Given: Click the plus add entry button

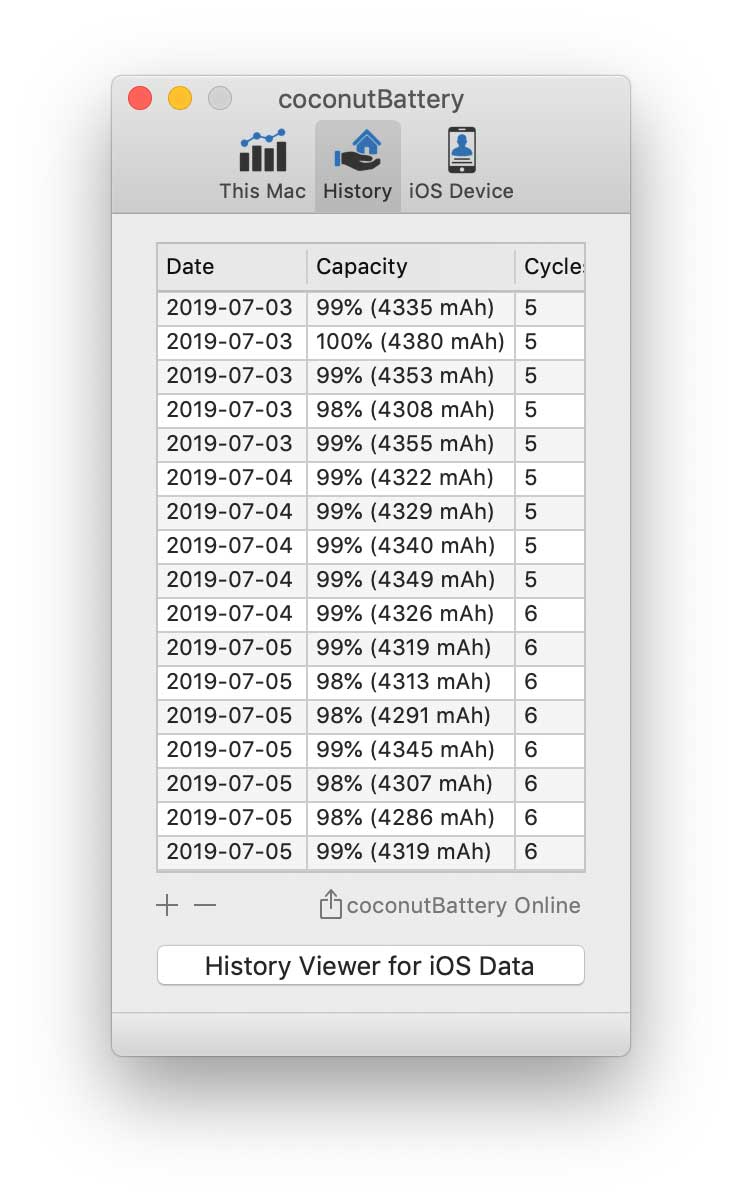Looking at the screenshot, I should [167, 906].
